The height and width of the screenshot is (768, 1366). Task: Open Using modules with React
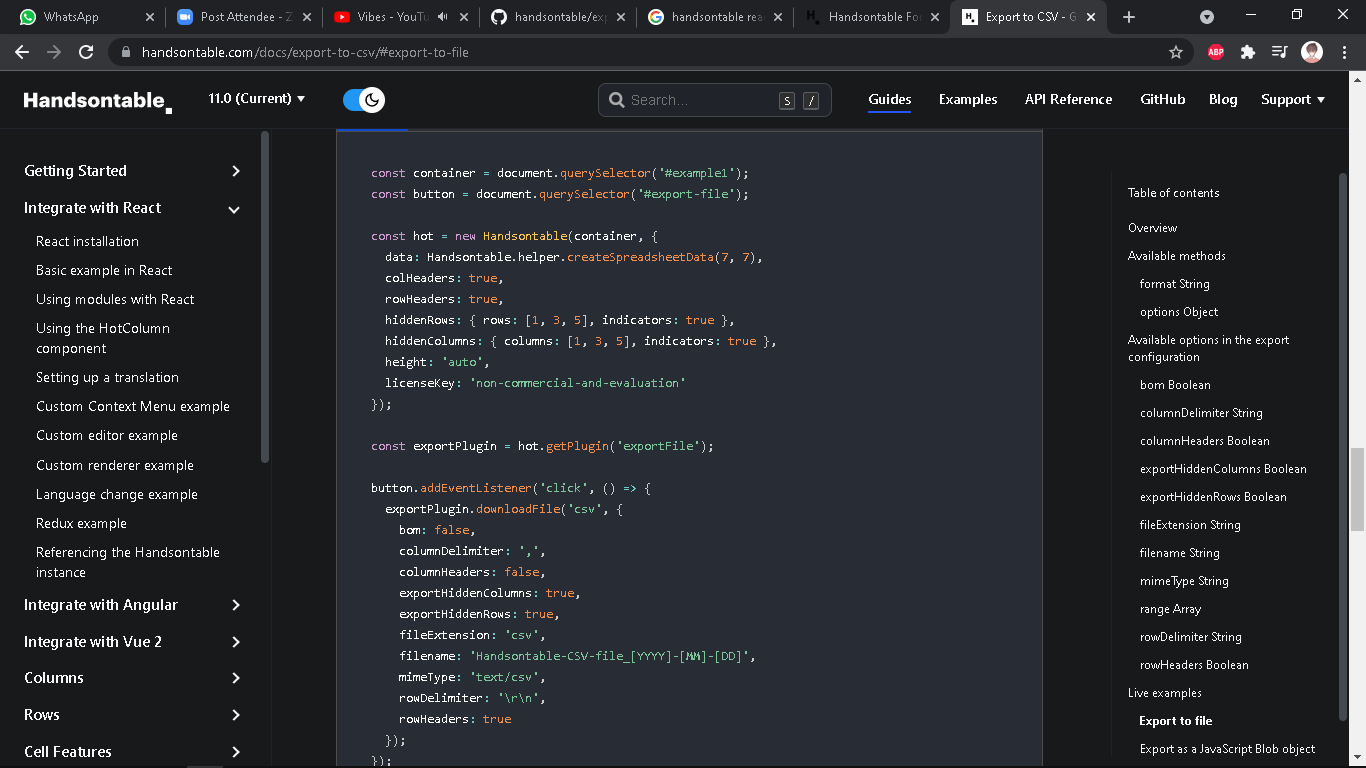click(115, 299)
